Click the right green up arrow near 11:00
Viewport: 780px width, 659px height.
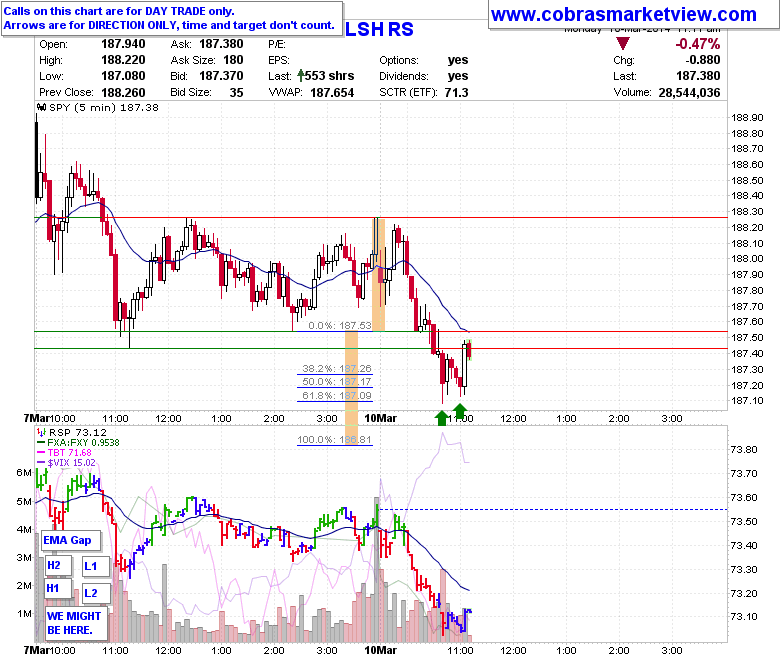tap(460, 411)
